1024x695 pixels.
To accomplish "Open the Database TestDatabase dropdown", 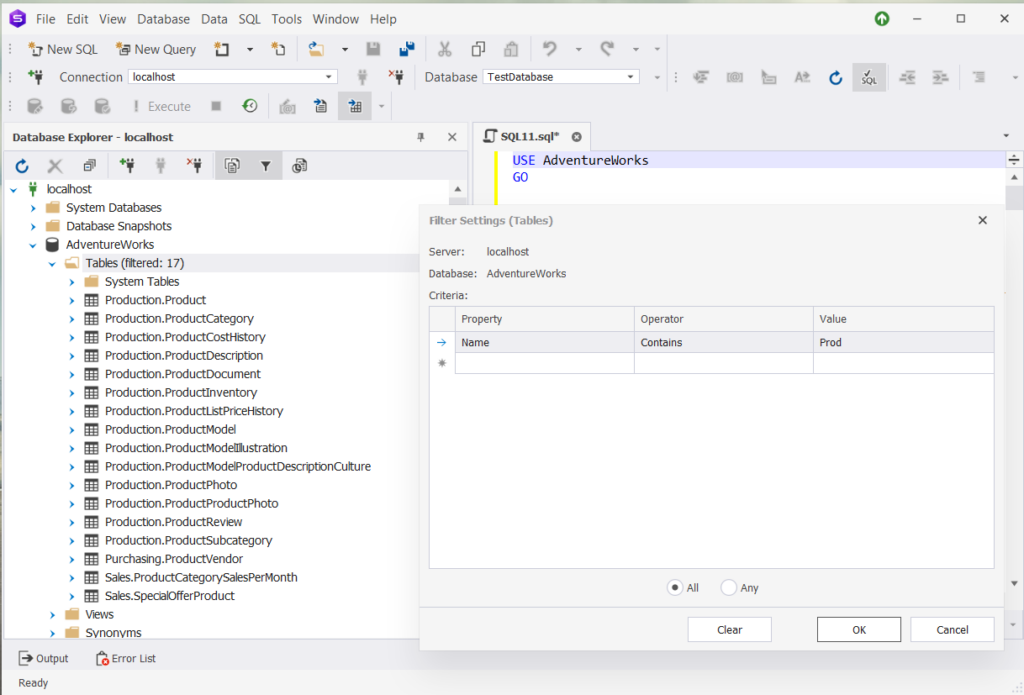I will click(631, 77).
